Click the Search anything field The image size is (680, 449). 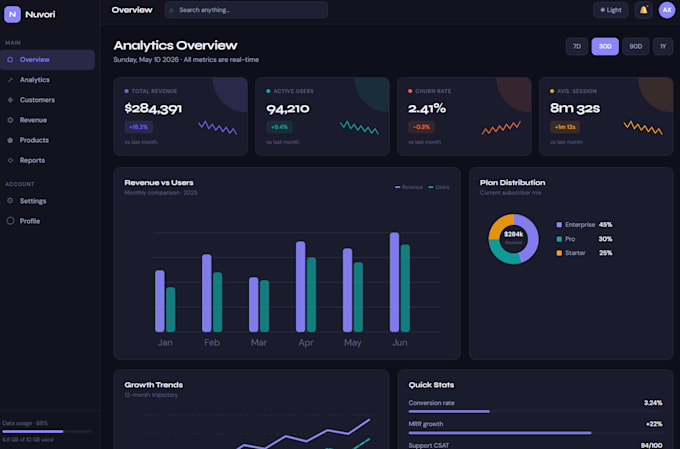tap(246, 10)
